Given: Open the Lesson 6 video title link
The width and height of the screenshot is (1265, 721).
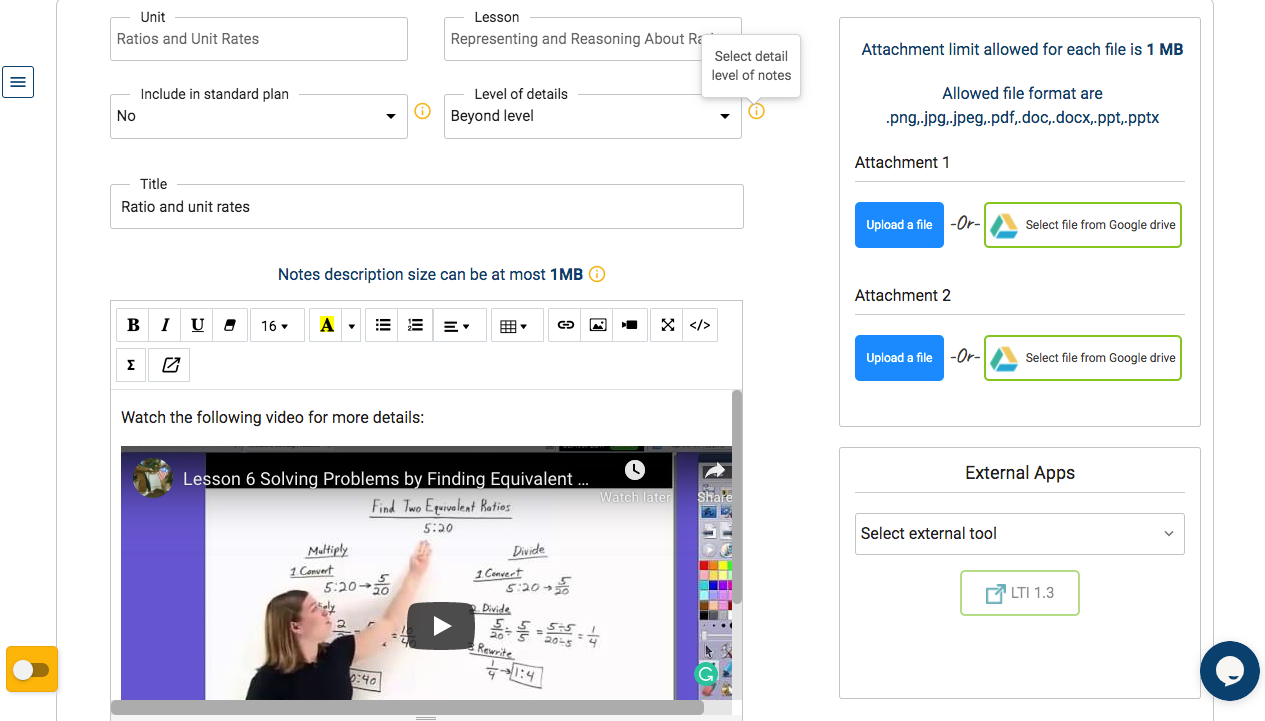Looking at the screenshot, I should coord(386,479).
